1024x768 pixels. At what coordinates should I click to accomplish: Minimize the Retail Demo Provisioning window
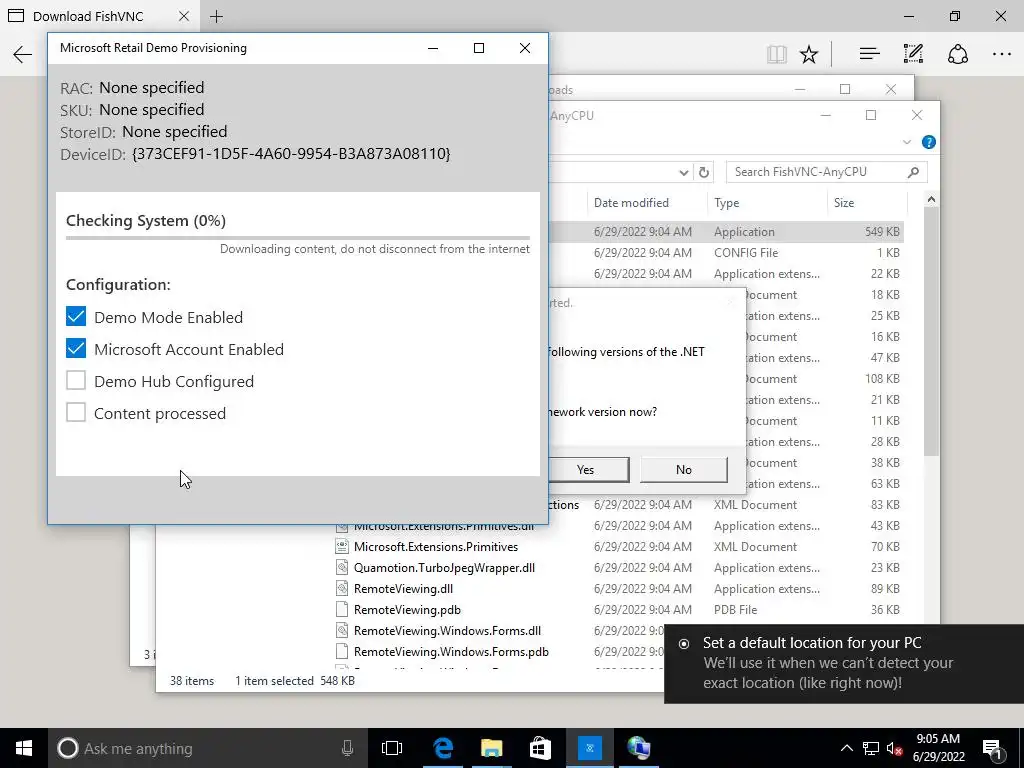click(432, 48)
